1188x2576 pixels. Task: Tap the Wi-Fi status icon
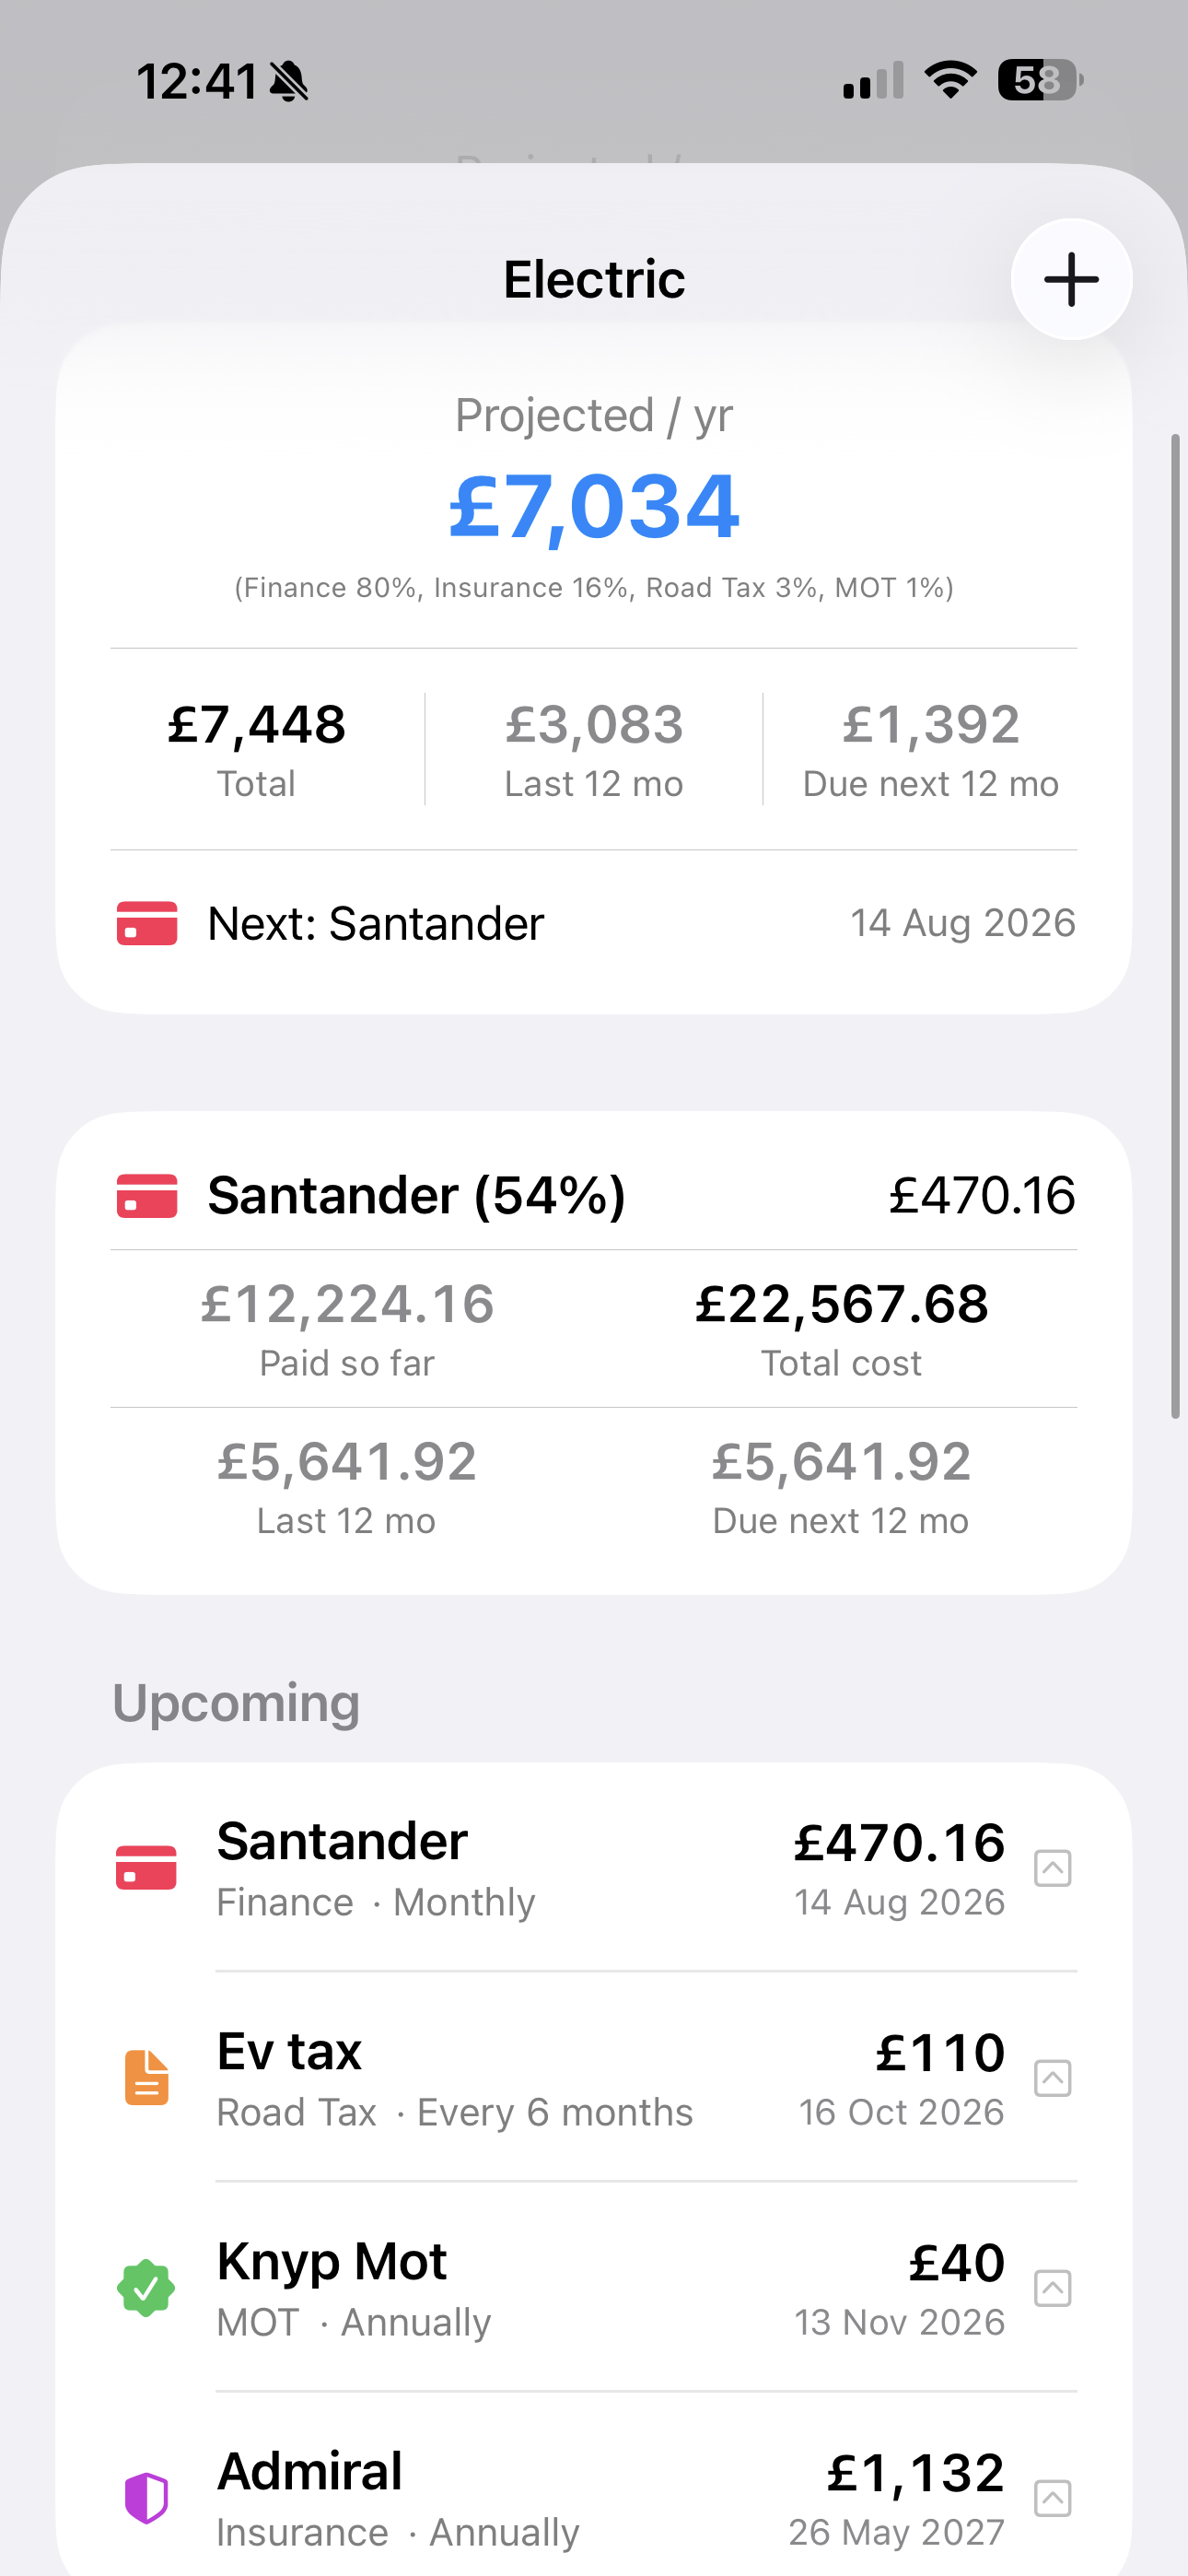pyautogui.click(x=950, y=80)
